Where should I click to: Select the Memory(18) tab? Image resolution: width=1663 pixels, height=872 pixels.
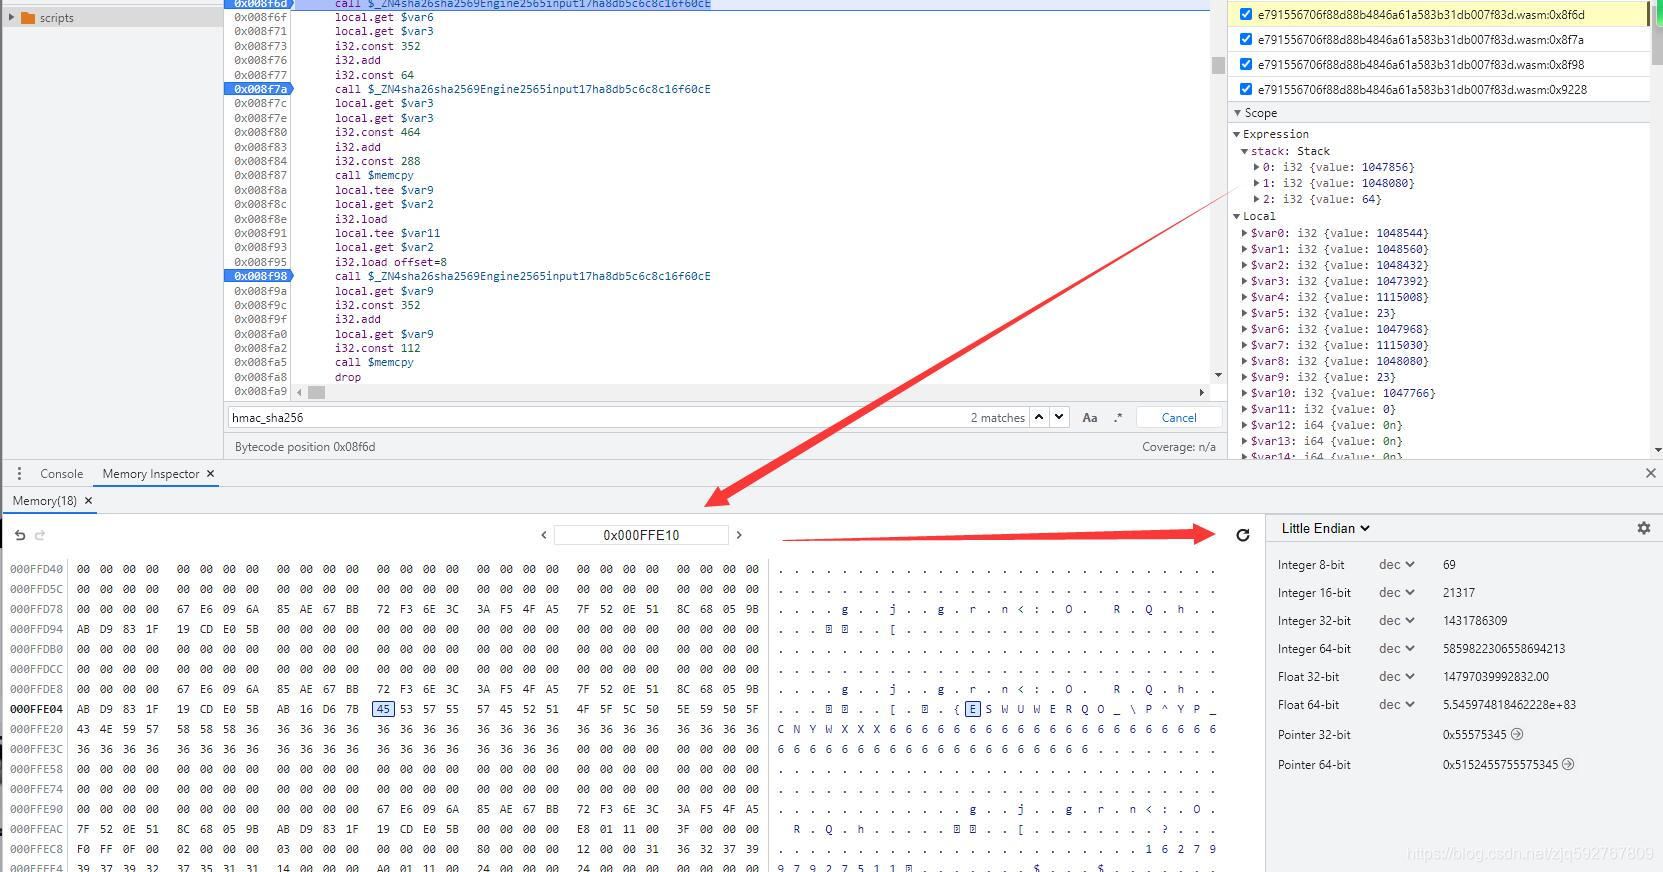pyautogui.click(x=44, y=501)
